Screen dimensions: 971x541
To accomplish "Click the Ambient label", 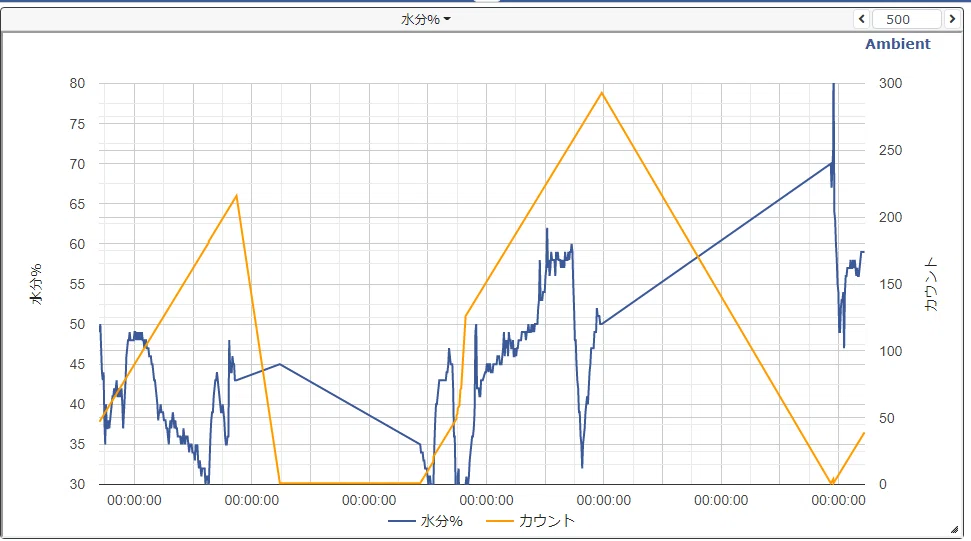I will point(897,44).
